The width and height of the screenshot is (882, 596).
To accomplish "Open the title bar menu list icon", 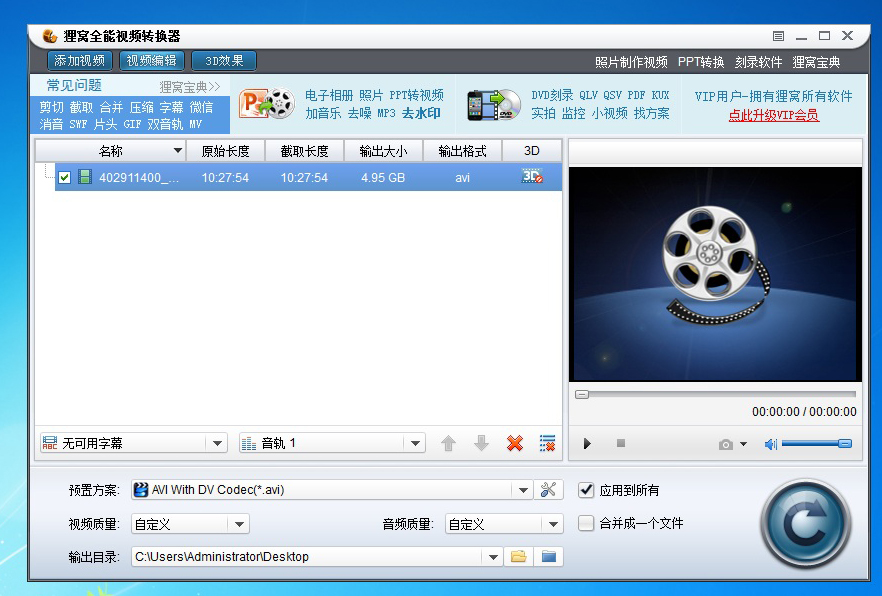I will (x=778, y=36).
